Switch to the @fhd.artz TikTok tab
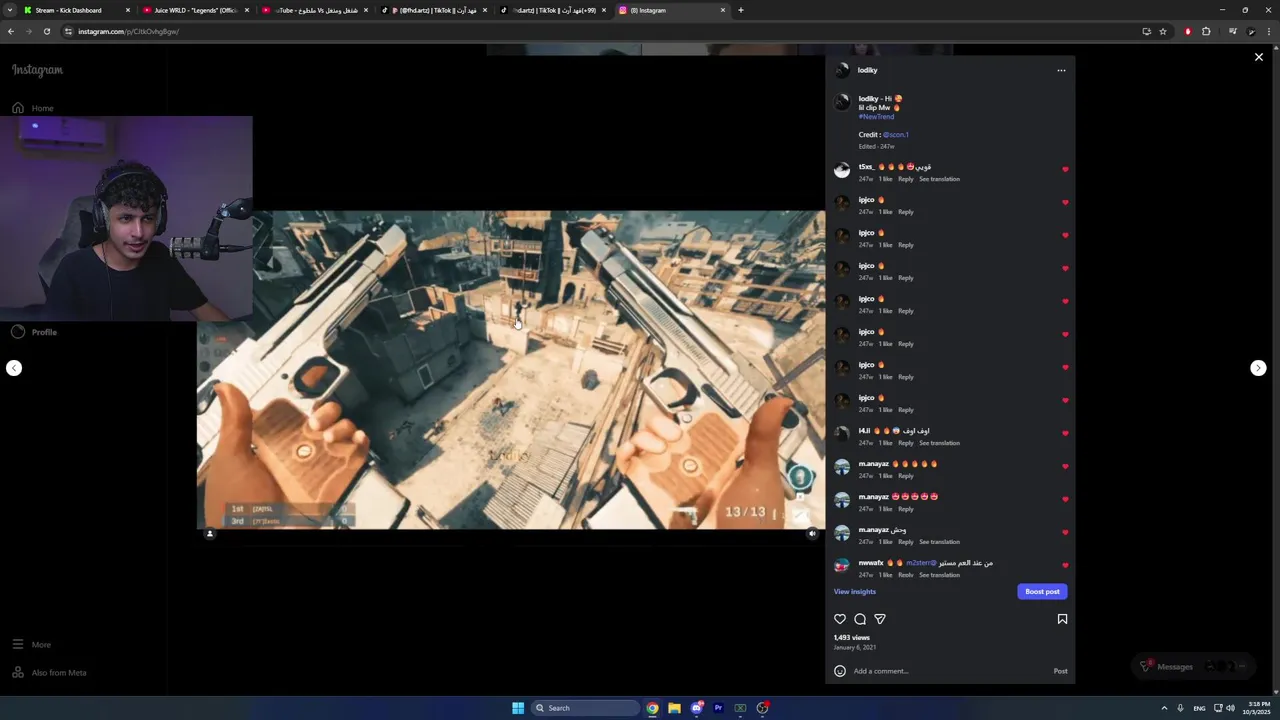This screenshot has width=1280, height=720. click(x=435, y=10)
